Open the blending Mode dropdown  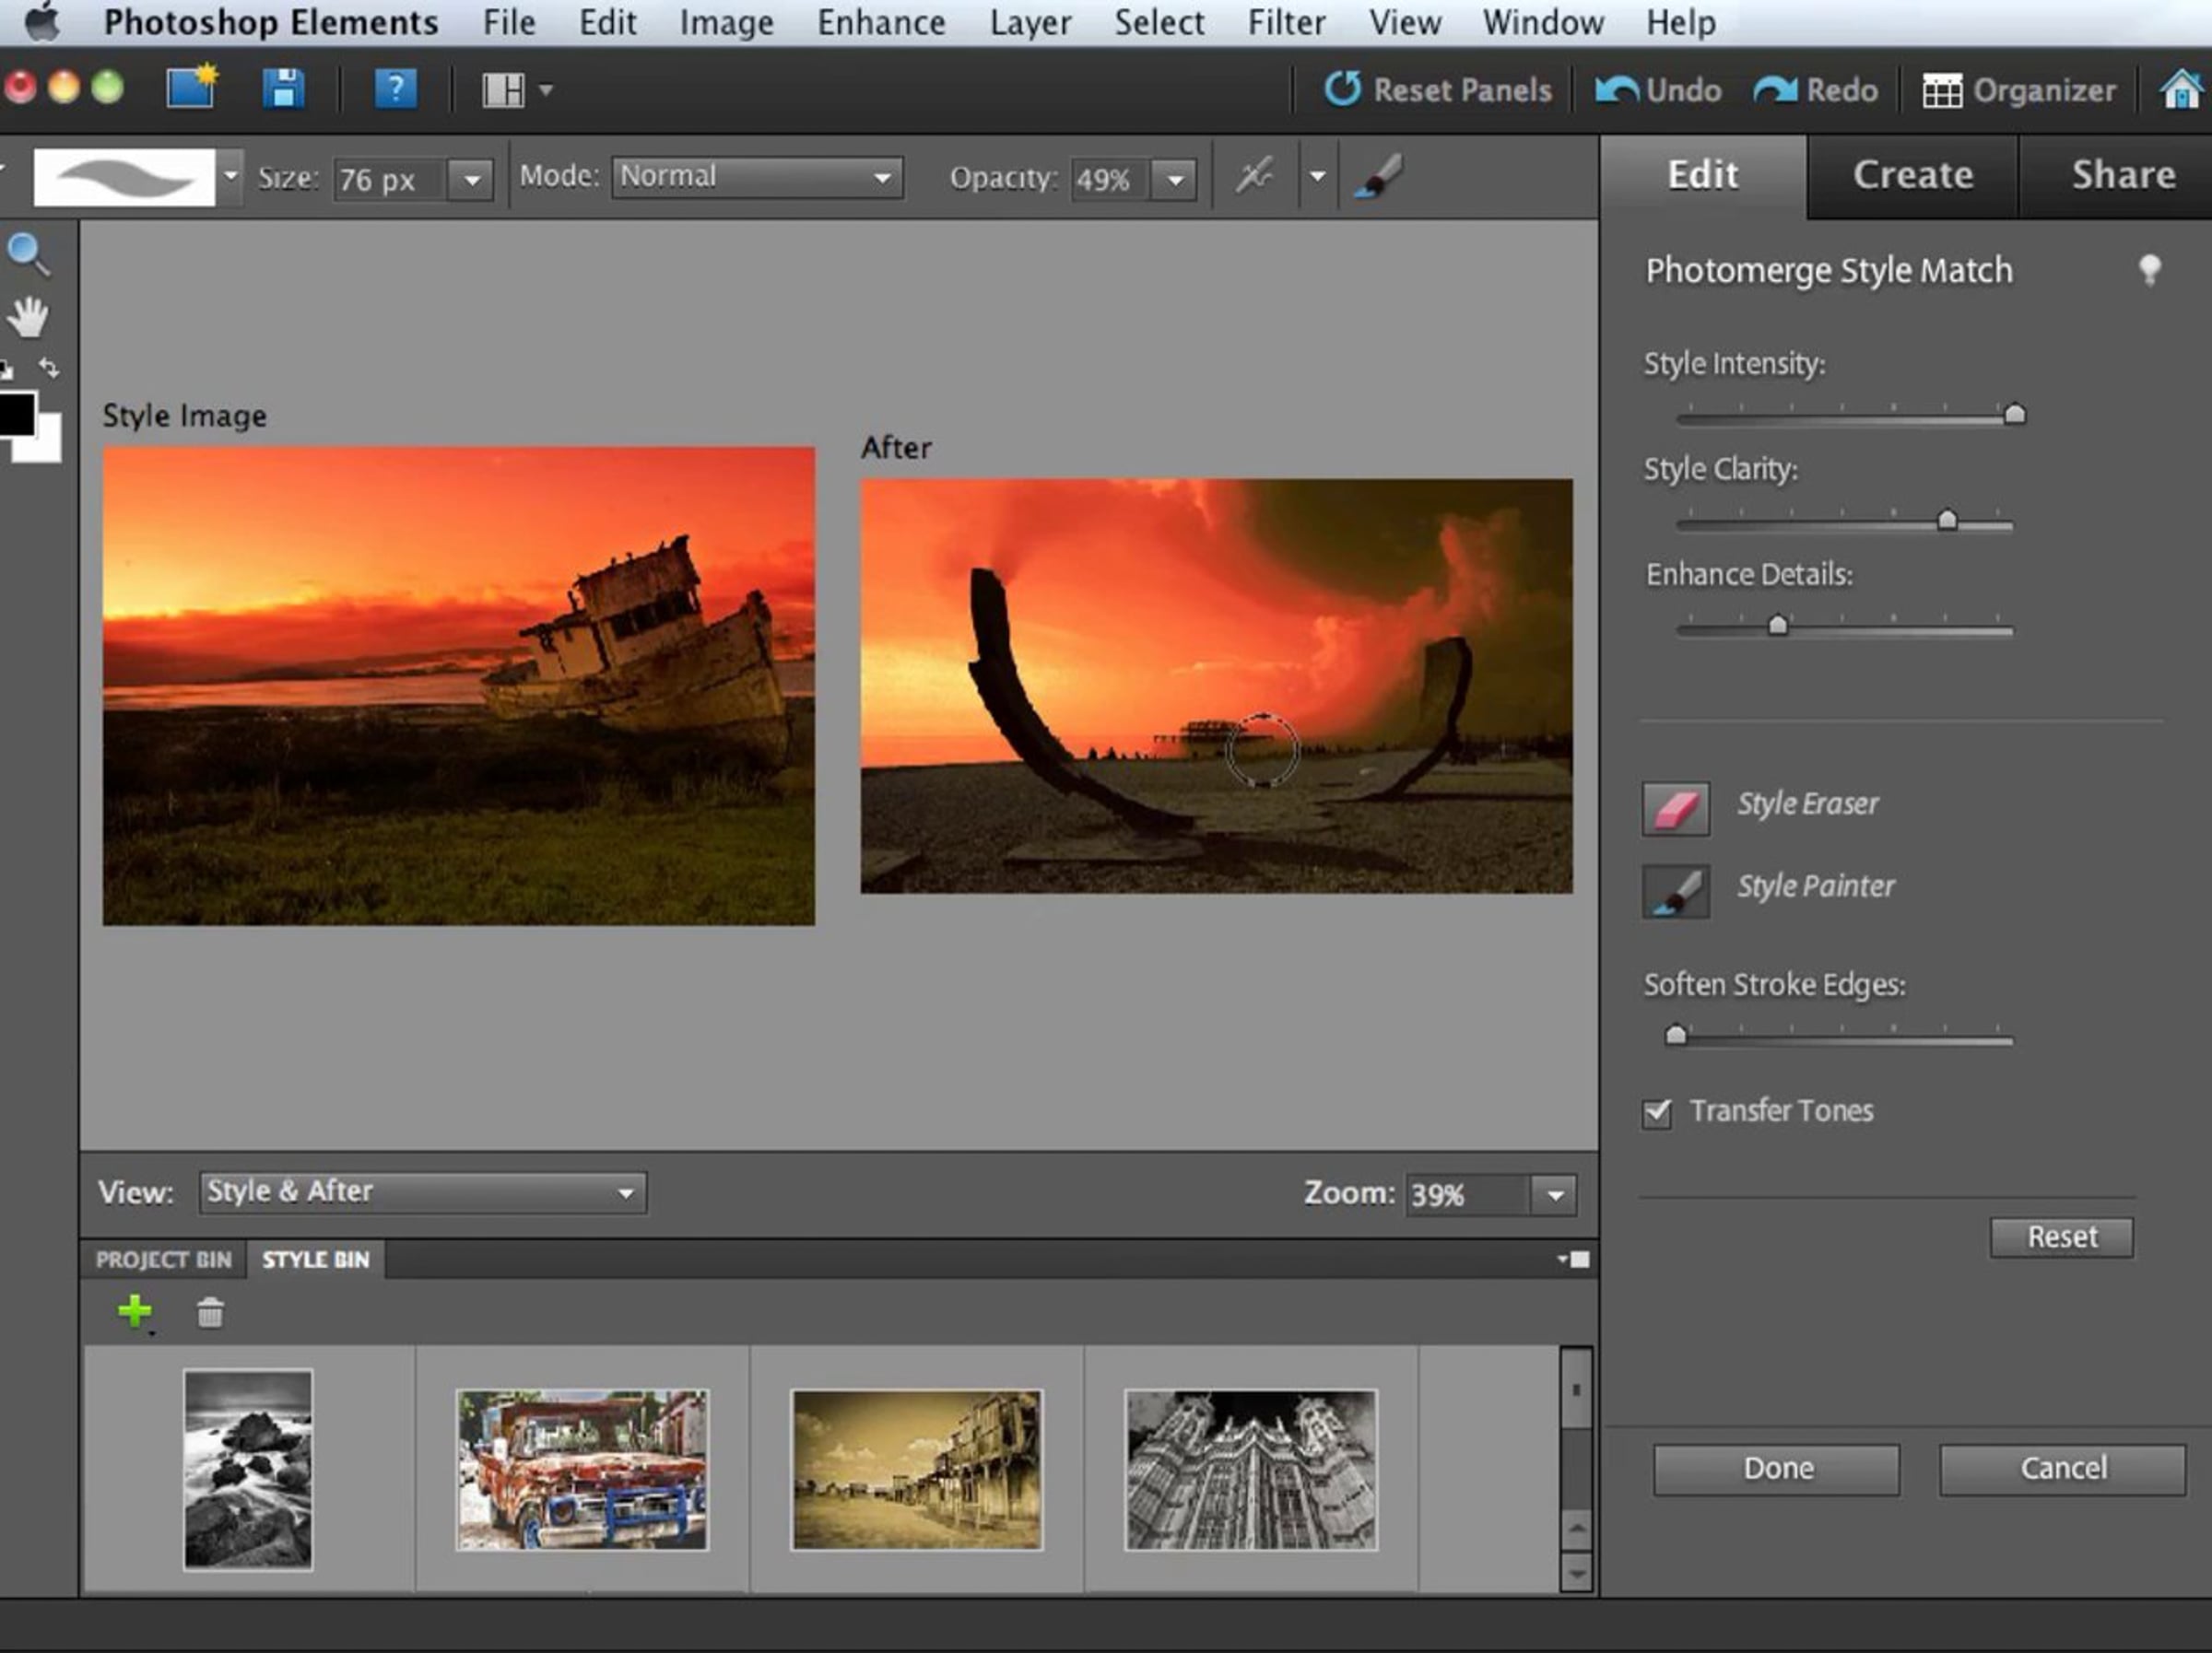(x=757, y=177)
